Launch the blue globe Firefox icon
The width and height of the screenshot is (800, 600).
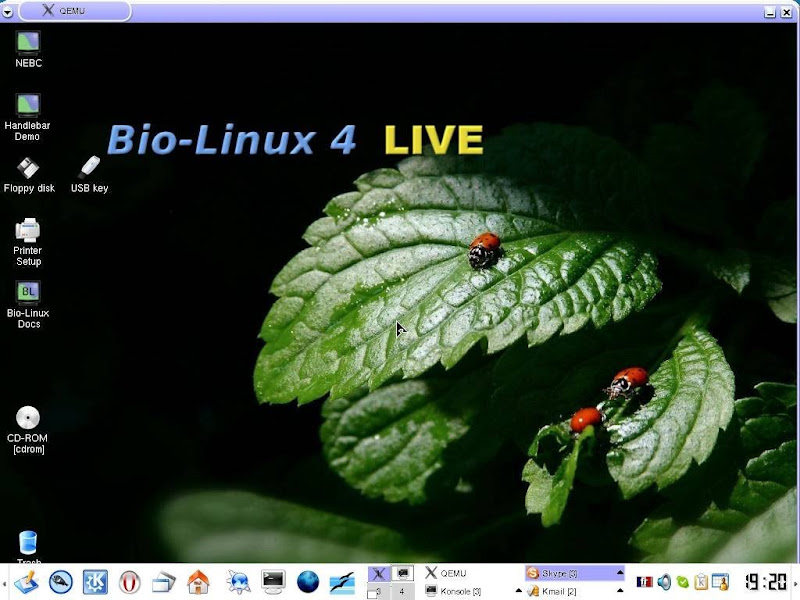(308, 582)
